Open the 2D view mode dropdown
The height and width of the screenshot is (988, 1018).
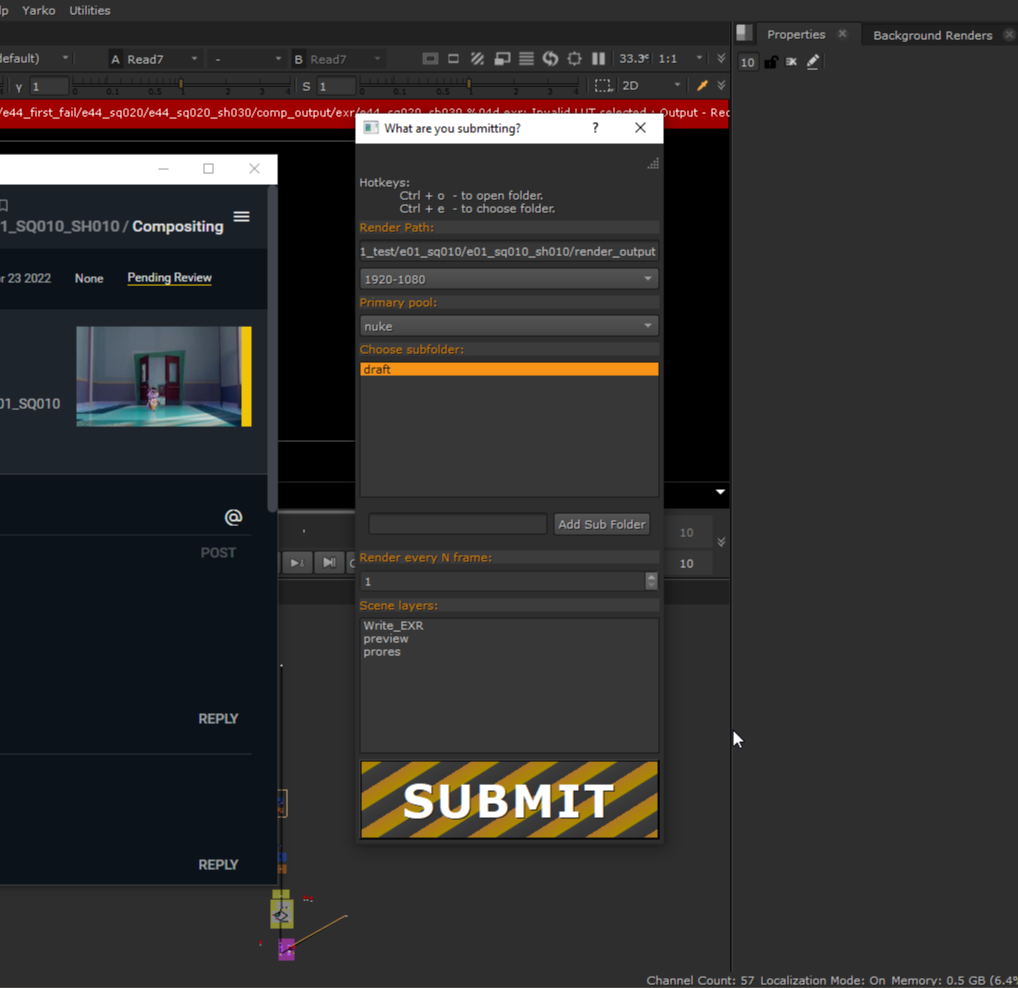click(651, 86)
